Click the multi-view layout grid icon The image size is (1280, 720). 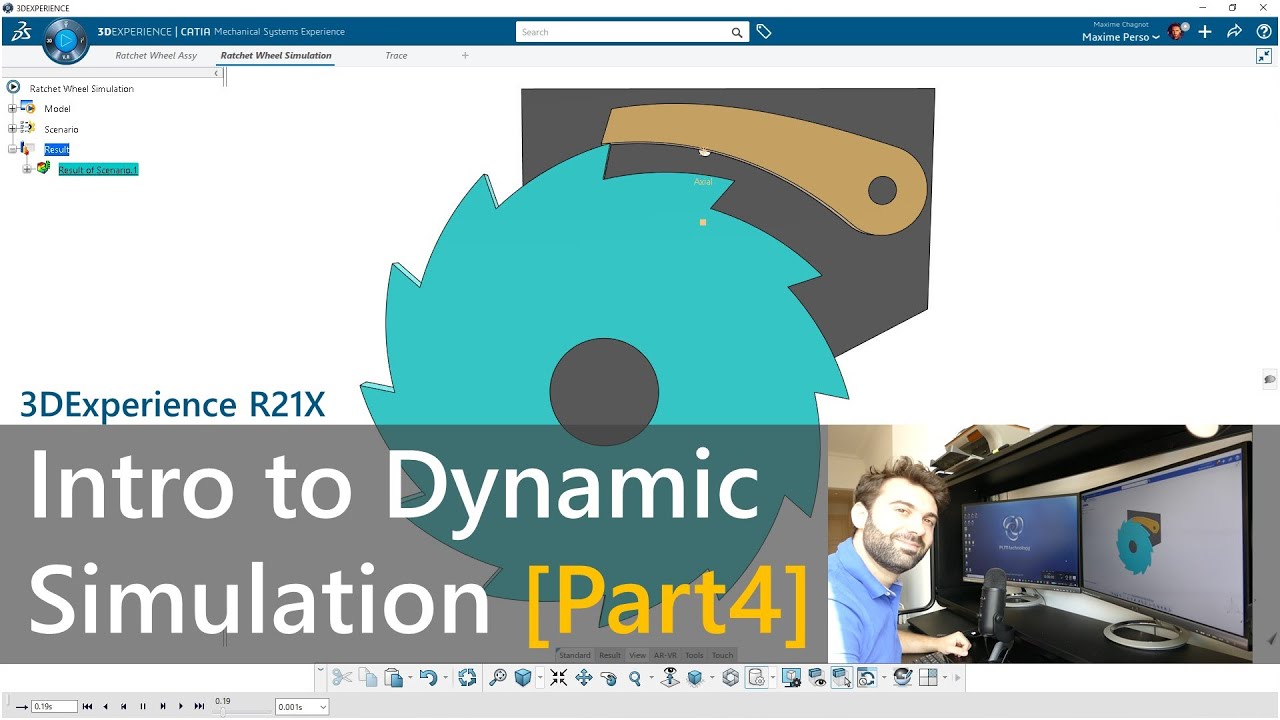click(928, 678)
